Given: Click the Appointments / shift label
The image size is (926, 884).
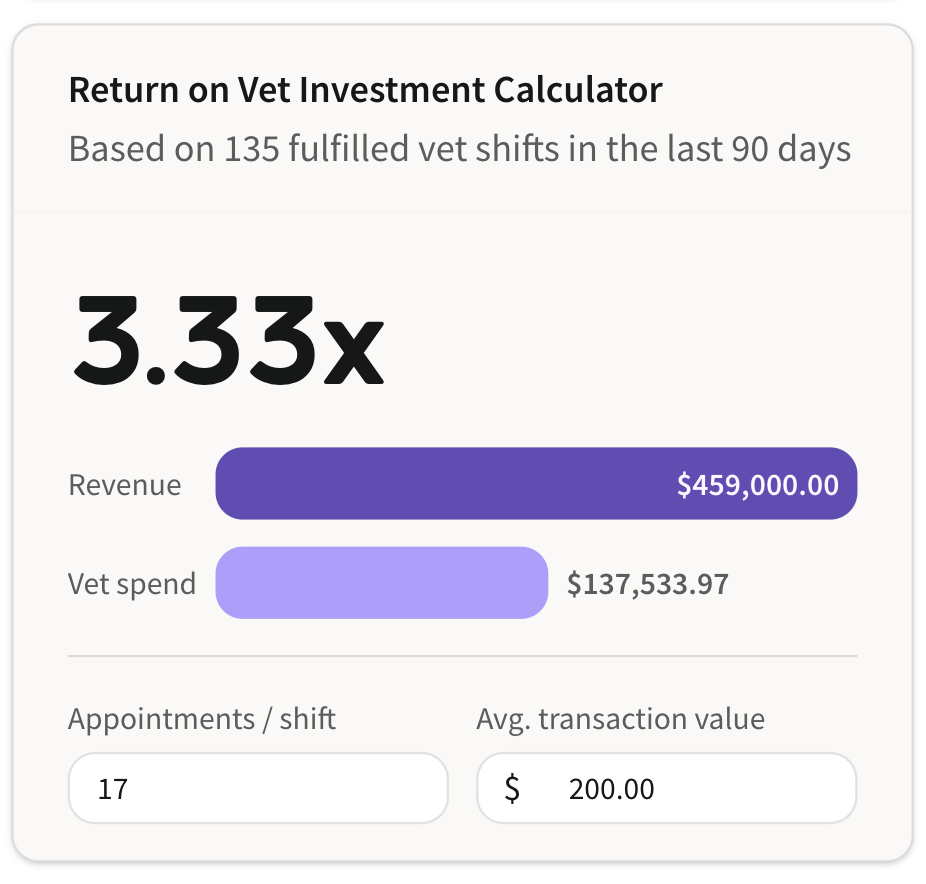Looking at the screenshot, I should pyautogui.click(x=202, y=719).
